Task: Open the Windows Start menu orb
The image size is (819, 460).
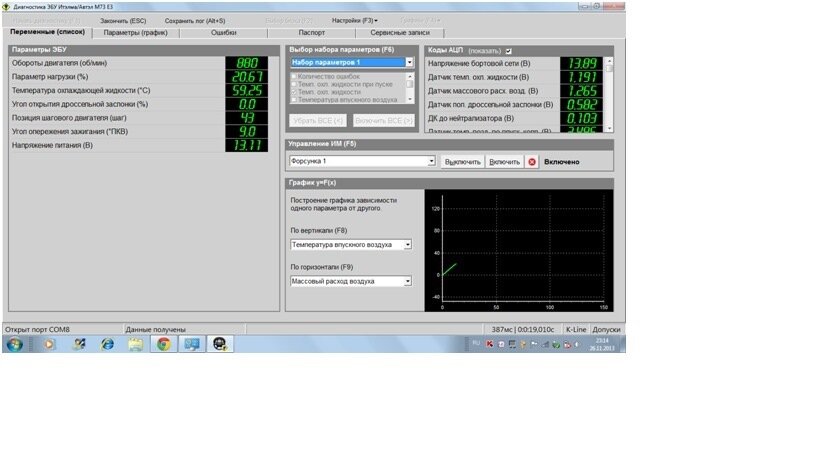Action: (15, 344)
